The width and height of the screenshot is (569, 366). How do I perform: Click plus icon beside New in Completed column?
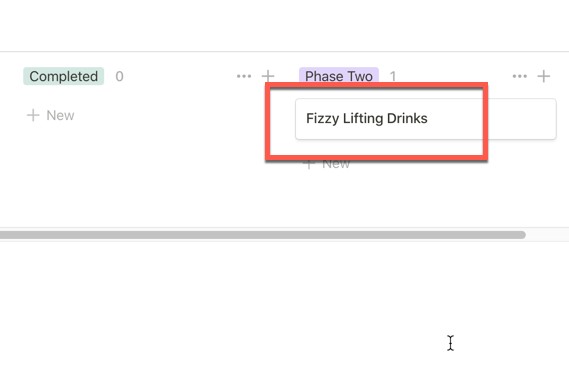tap(33, 115)
